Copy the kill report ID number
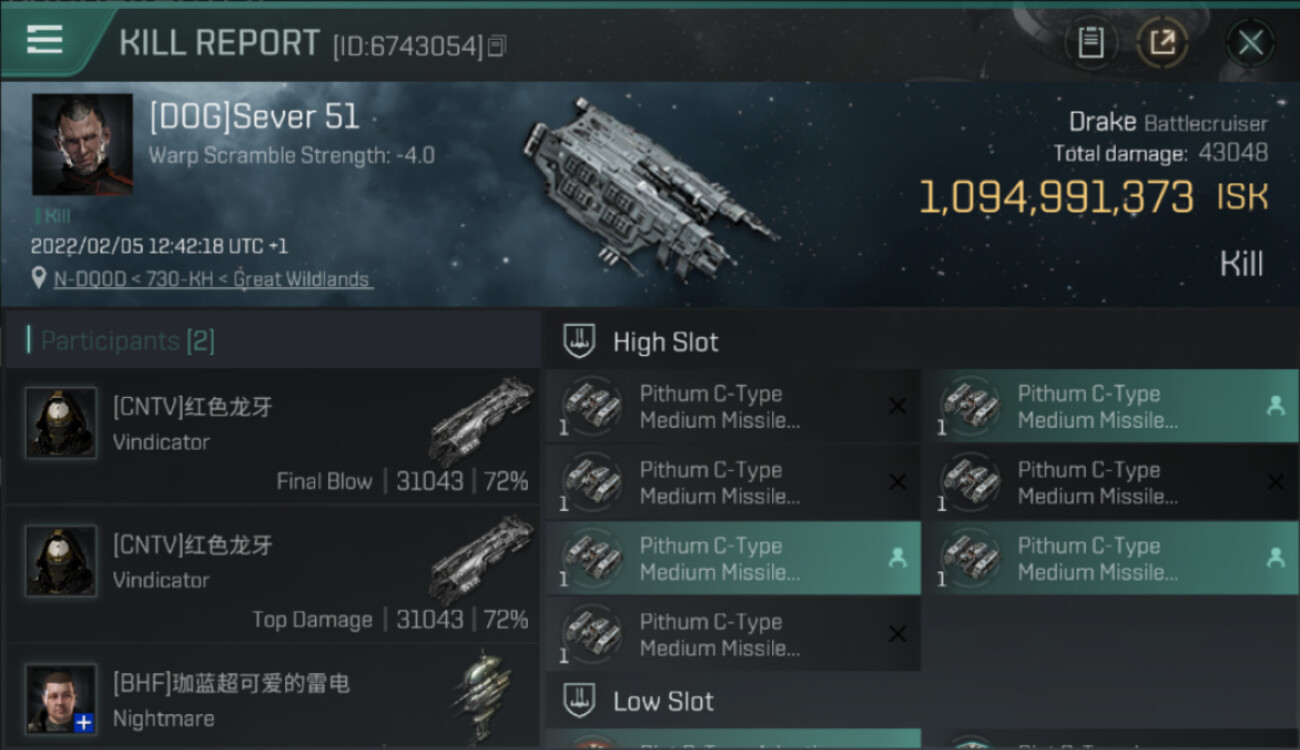Viewport: 1300px width, 750px height. (497, 45)
